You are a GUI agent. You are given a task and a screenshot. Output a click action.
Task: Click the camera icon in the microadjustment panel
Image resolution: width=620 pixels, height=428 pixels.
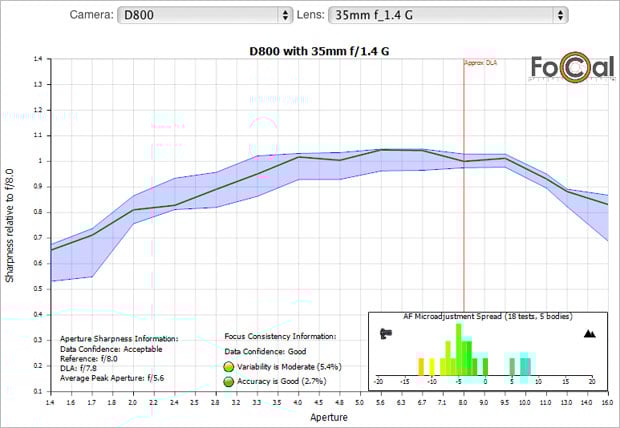click(386, 333)
